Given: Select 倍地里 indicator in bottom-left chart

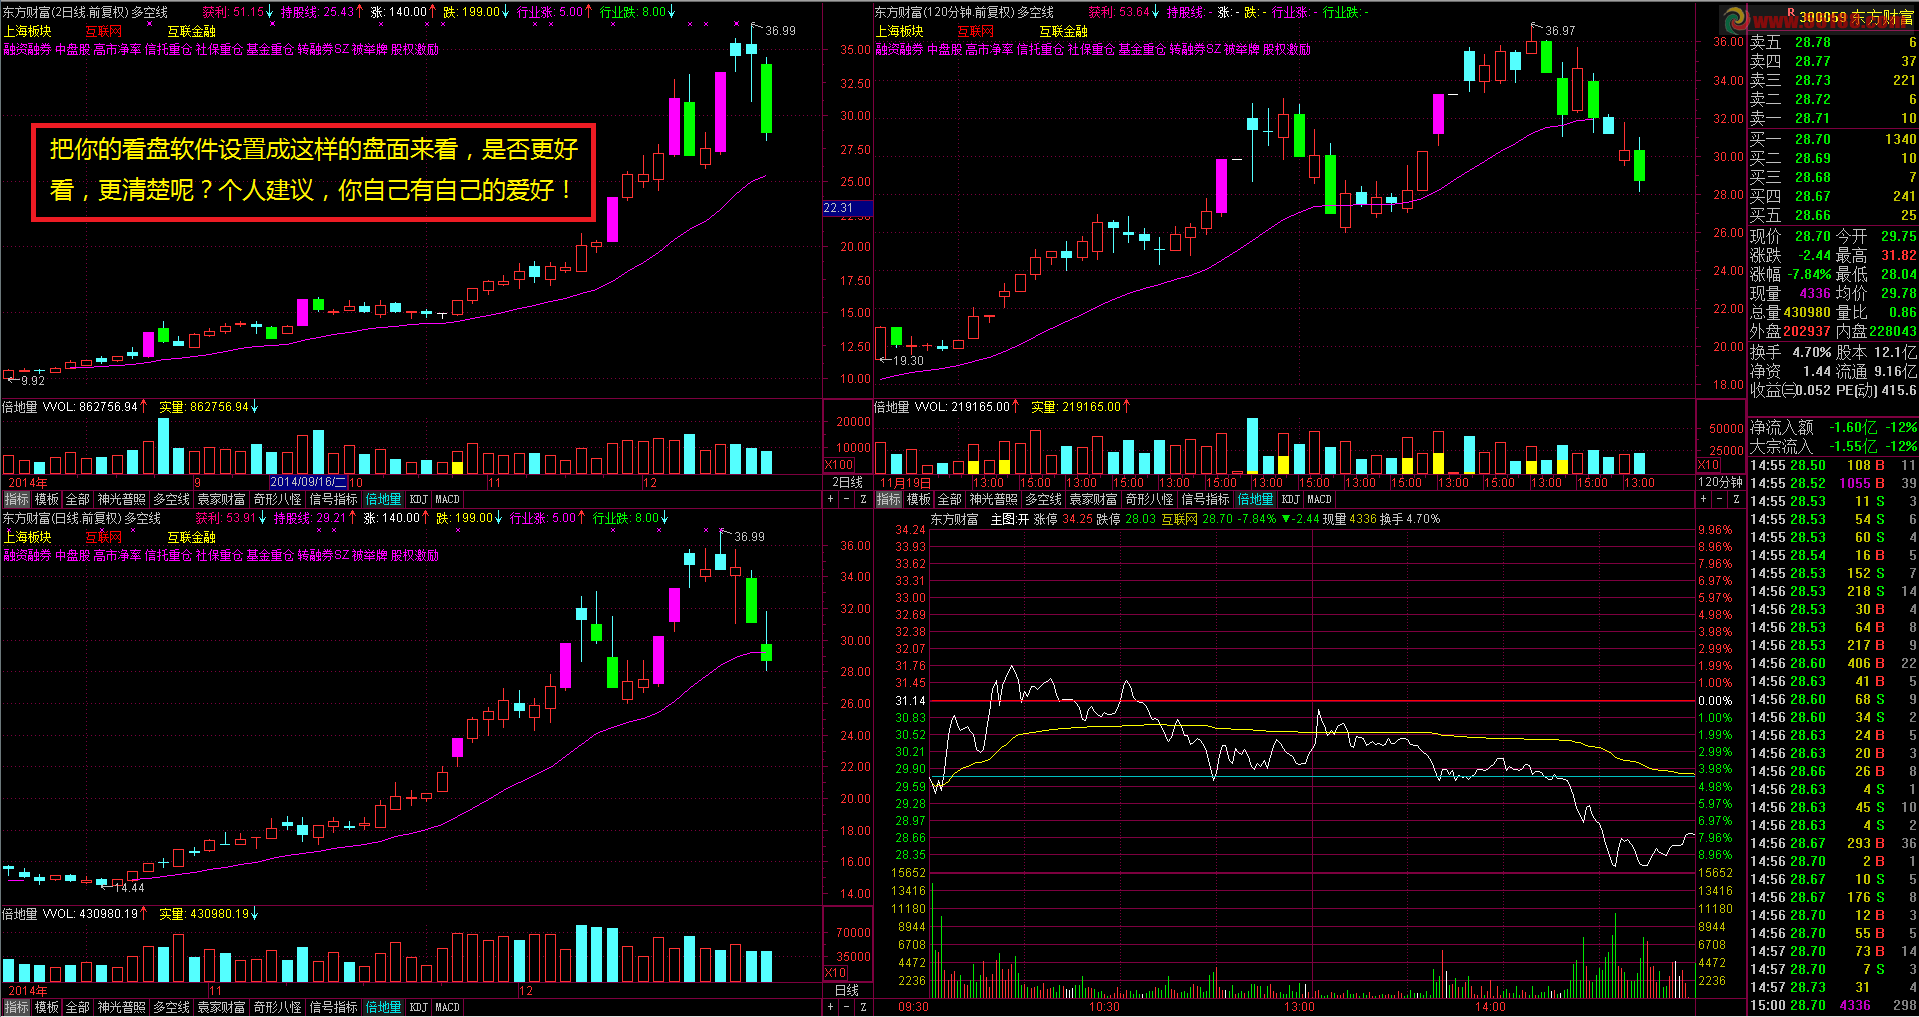Looking at the screenshot, I should point(383,1007).
